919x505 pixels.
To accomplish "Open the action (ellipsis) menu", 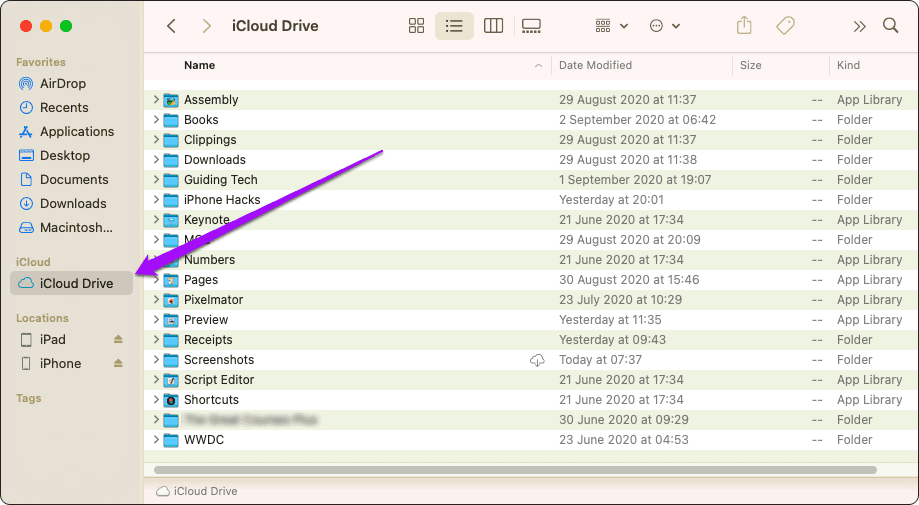I will [x=665, y=26].
